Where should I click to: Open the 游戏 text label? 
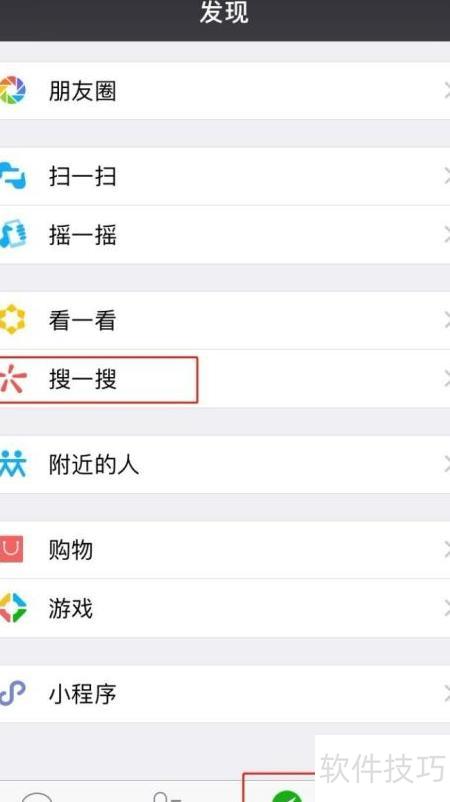tap(71, 609)
